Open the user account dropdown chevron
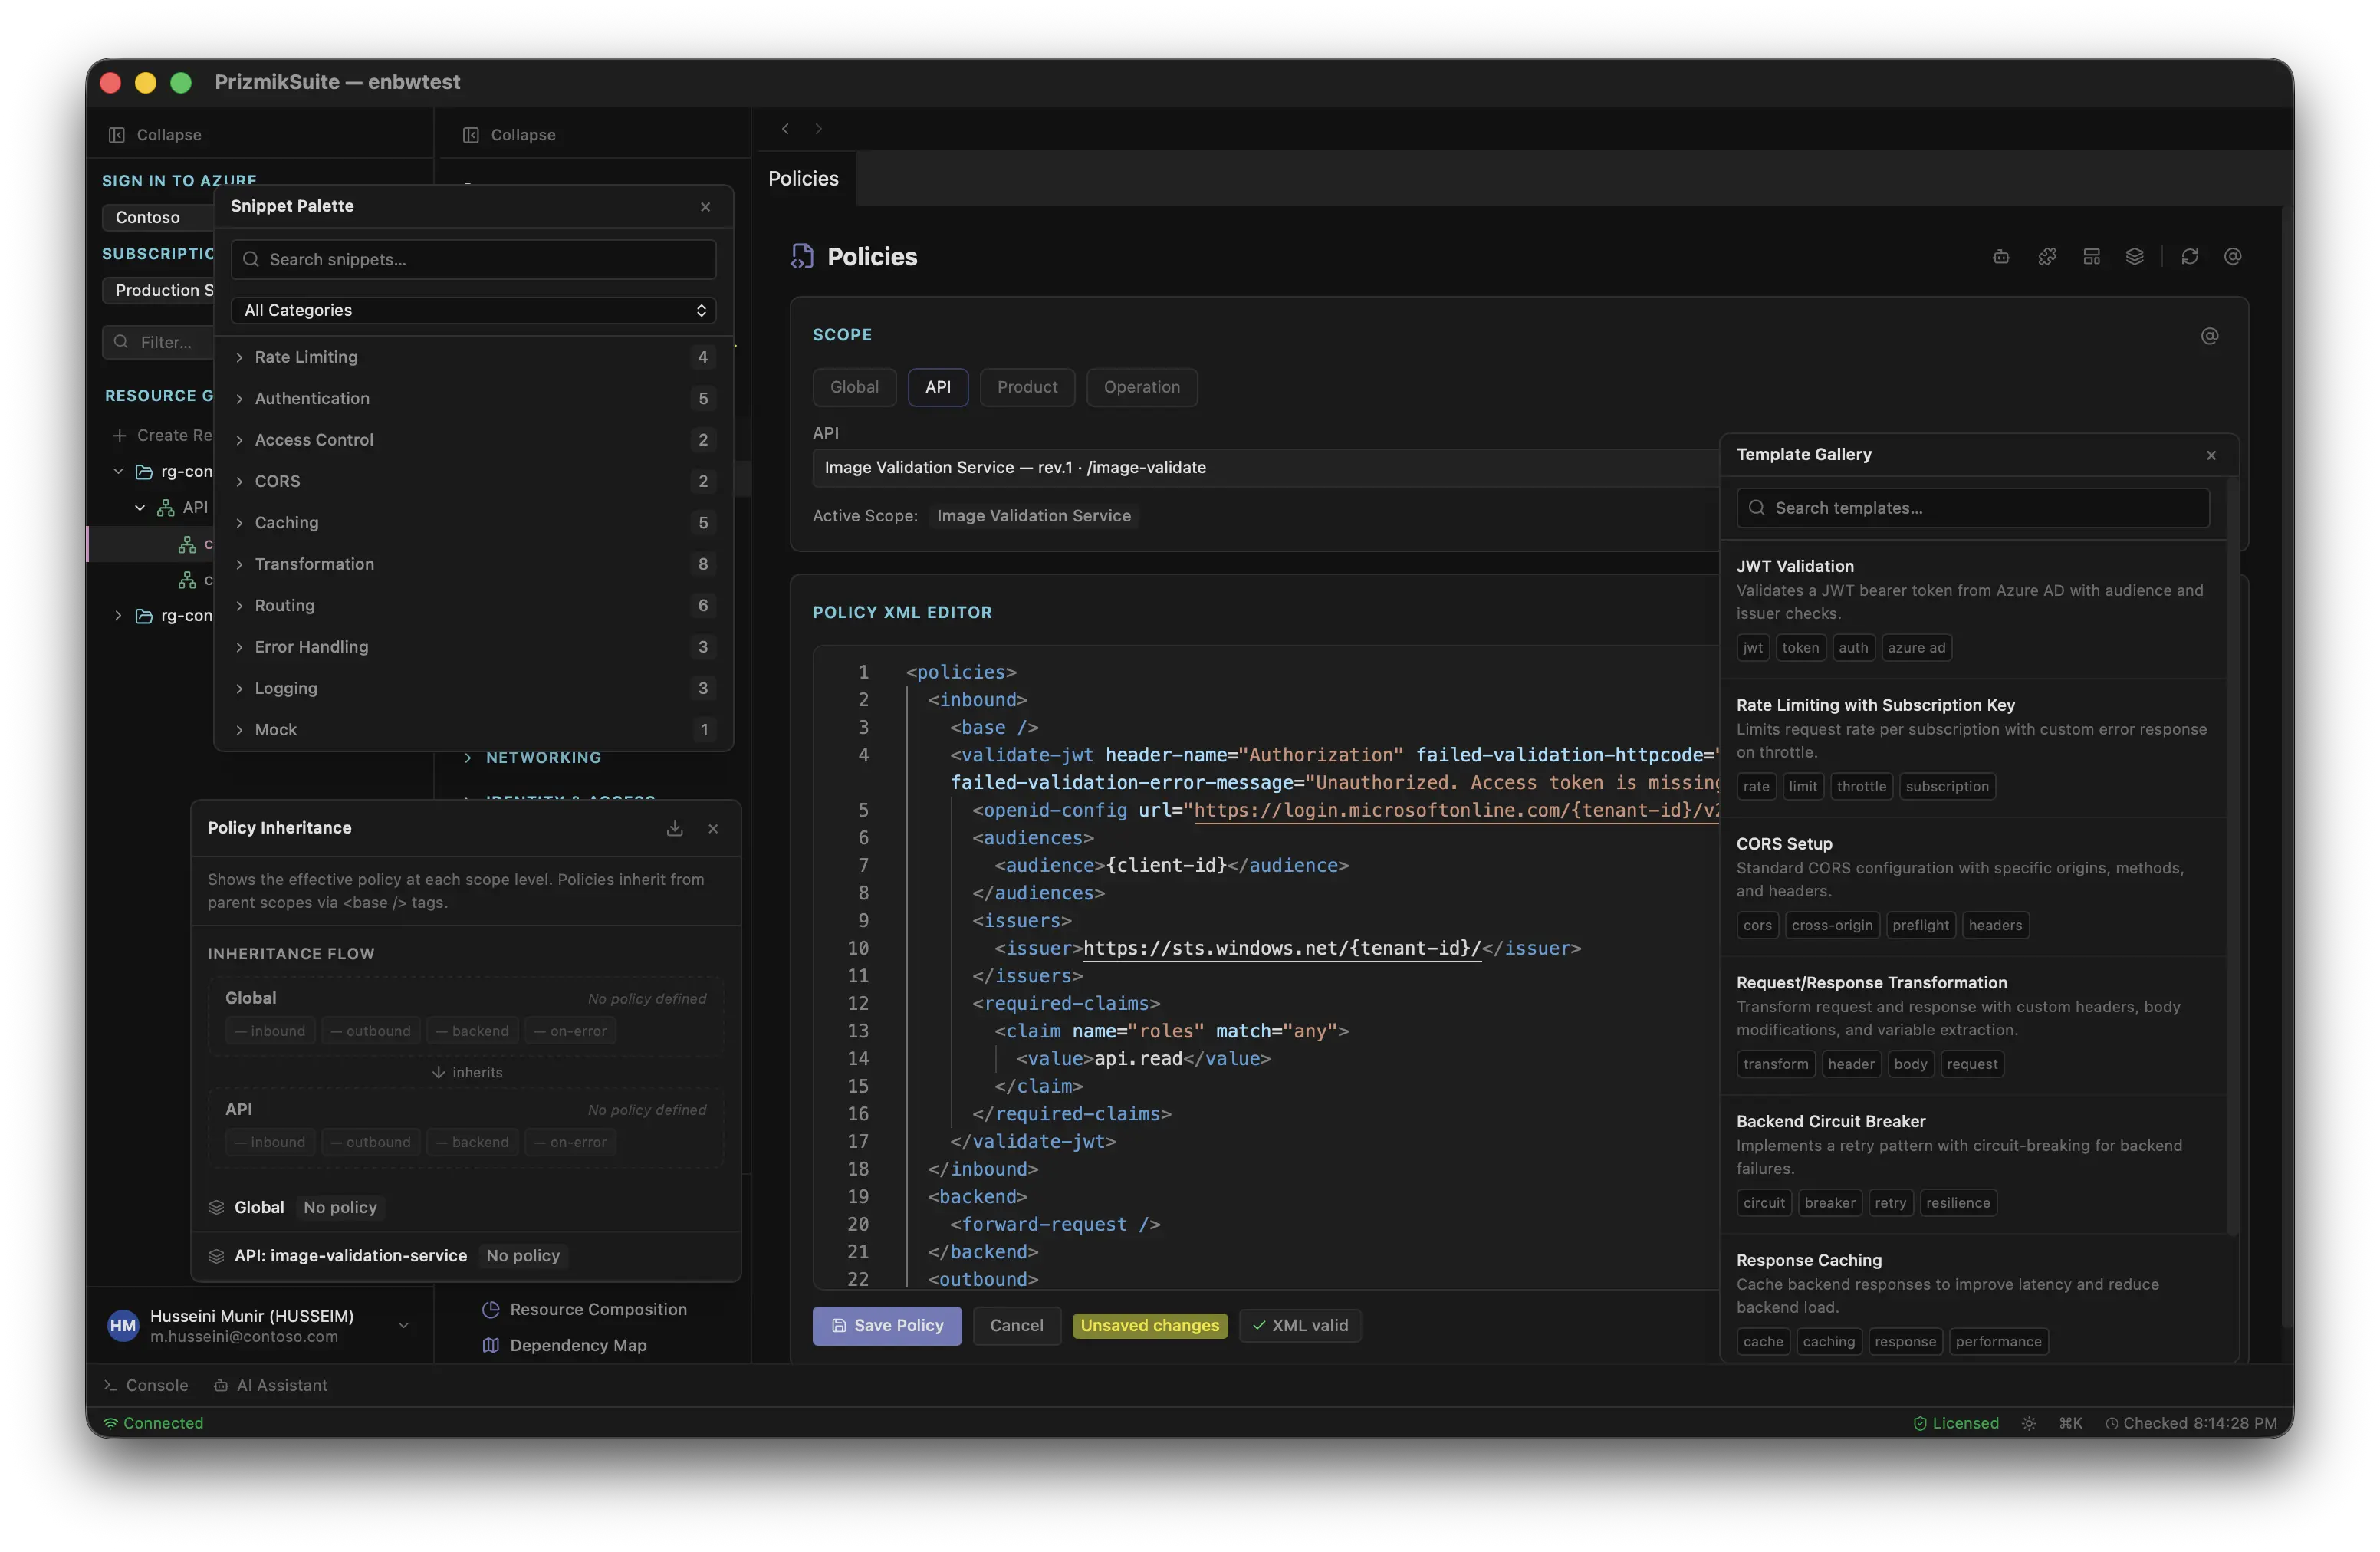Viewport: 2380px width, 1552px height. (x=404, y=1326)
